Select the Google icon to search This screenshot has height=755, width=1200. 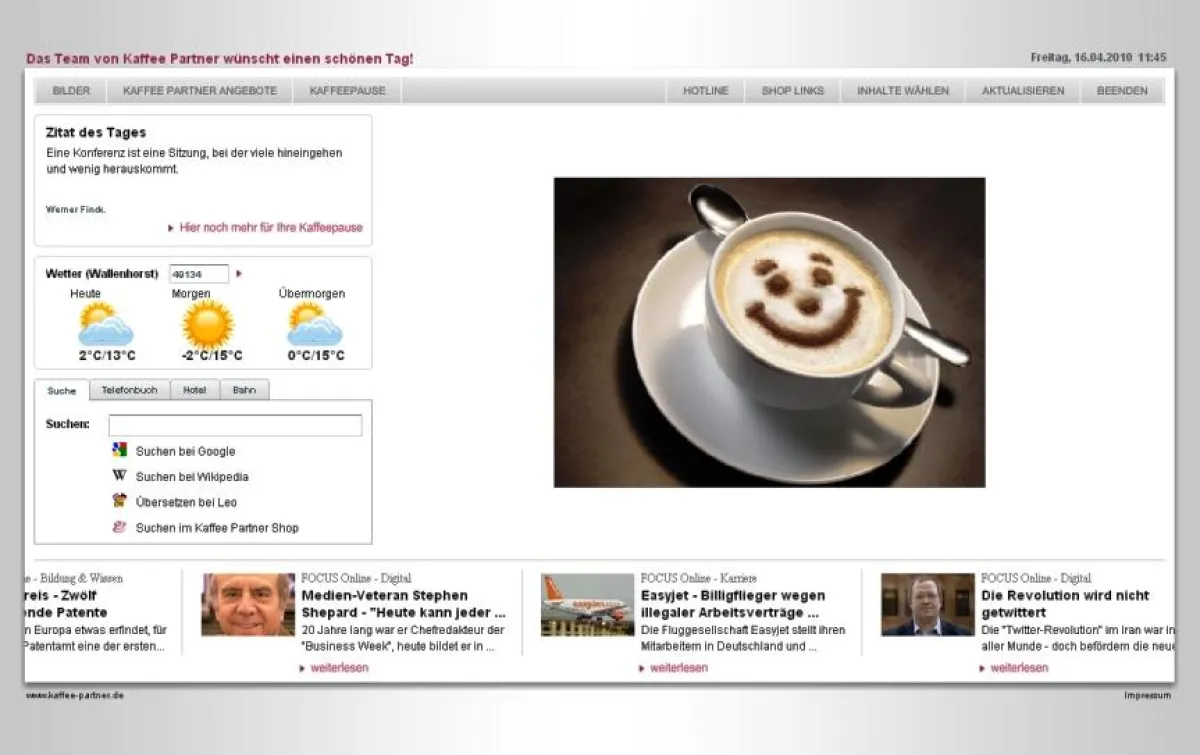[x=119, y=450]
